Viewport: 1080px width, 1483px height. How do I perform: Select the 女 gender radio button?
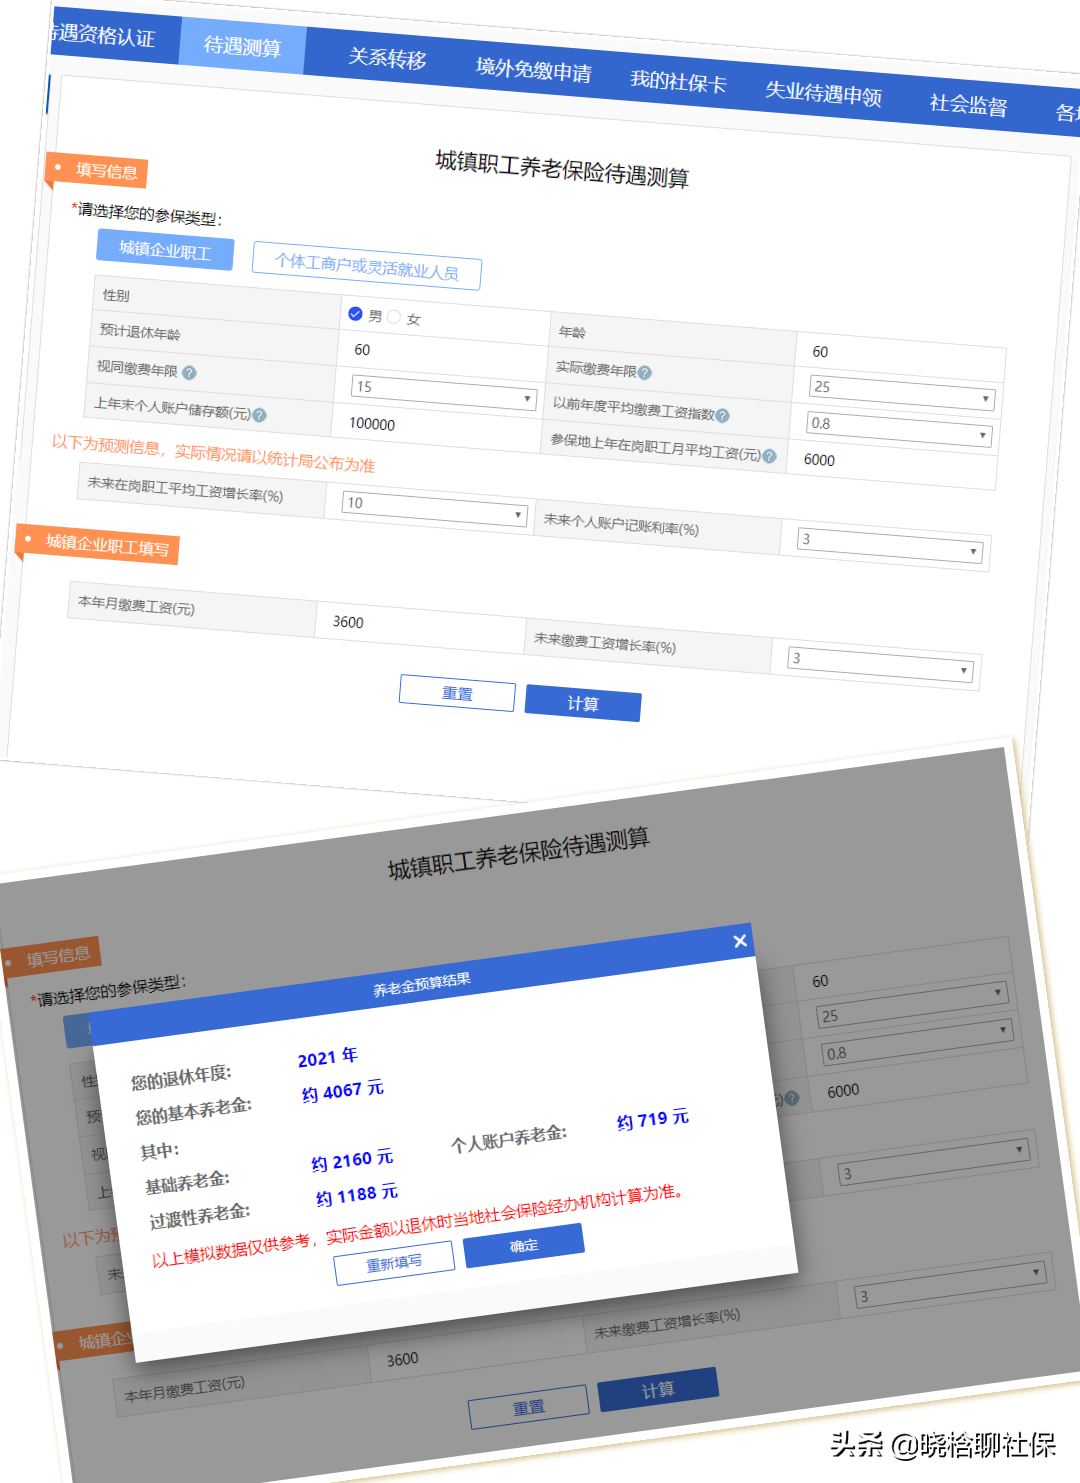click(x=395, y=315)
